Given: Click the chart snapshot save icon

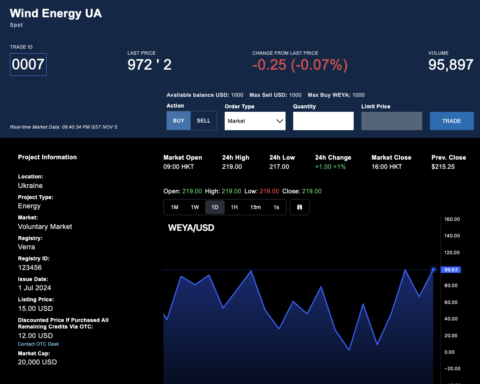Looking at the screenshot, I should 300,207.
